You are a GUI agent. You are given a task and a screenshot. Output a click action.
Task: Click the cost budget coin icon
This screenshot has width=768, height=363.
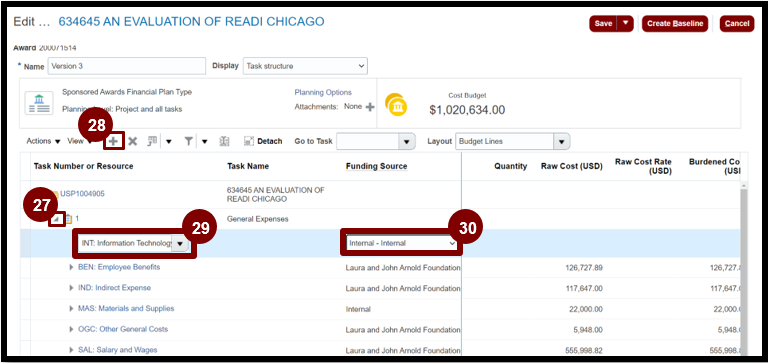coord(396,105)
